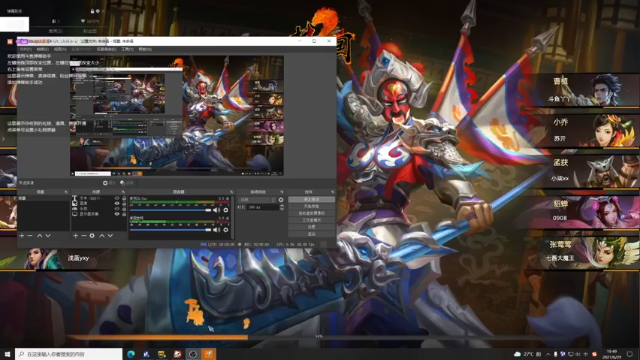The image size is (640, 360).
Task: Move the selected scene up
Action: coord(40,236)
